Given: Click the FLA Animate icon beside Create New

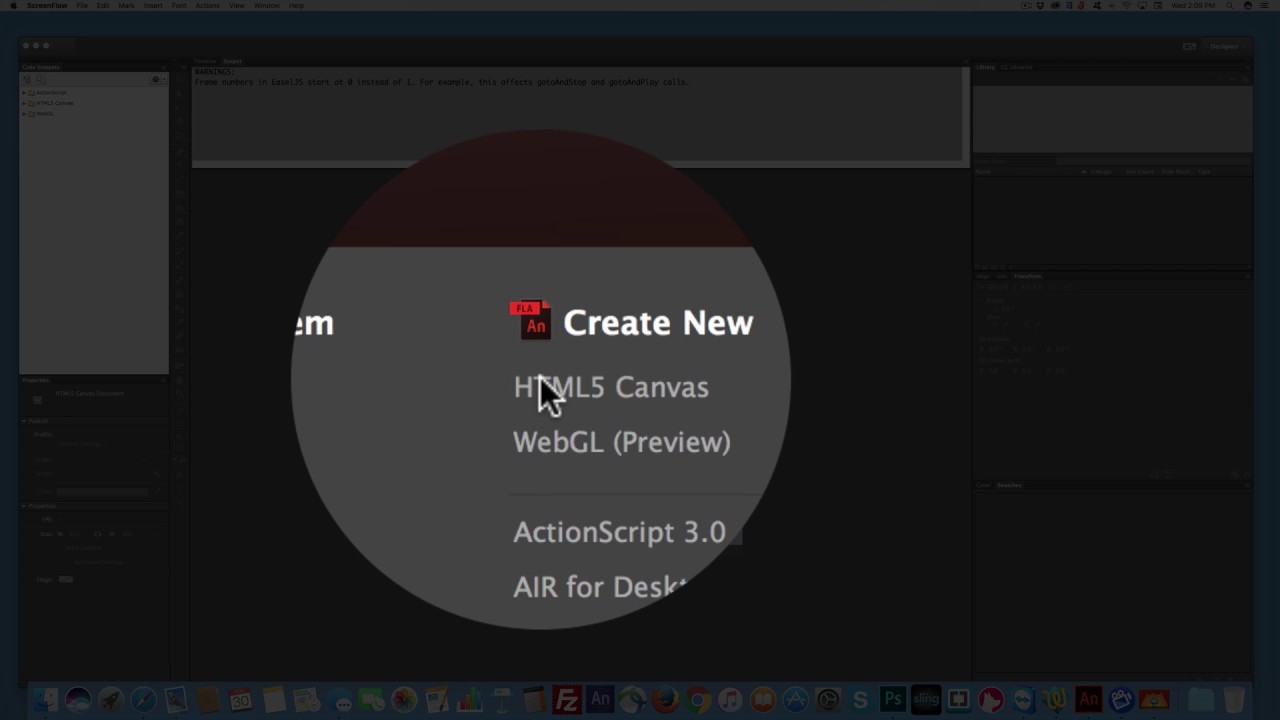Looking at the screenshot, I should pyautogui.click(x=531, y=321).
